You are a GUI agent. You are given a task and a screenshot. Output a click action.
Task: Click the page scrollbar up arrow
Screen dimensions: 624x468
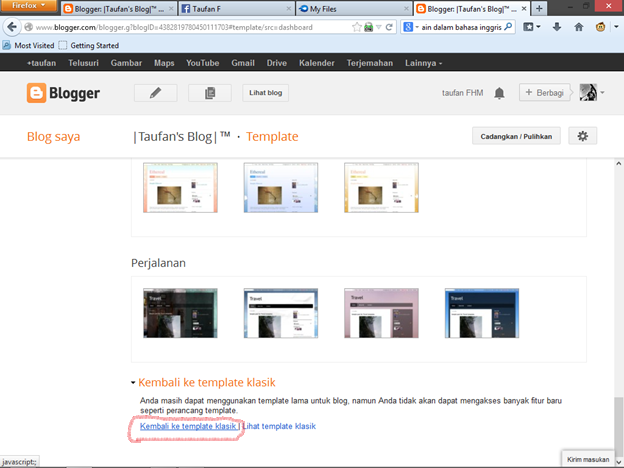(619, 164)
